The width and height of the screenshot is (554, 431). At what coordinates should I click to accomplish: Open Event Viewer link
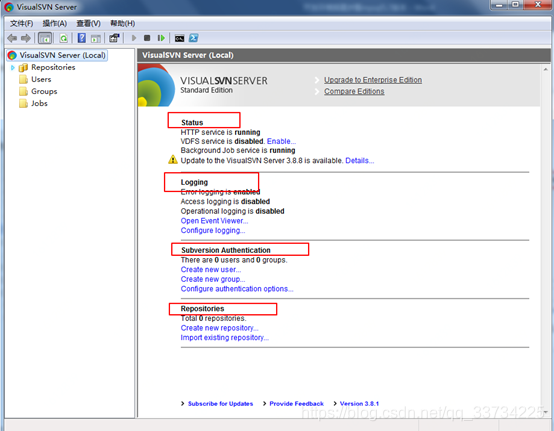(214, 221)
